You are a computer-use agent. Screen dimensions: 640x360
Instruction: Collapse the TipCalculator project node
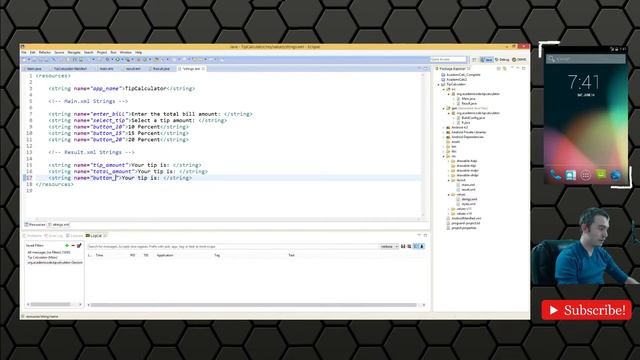click(x=439, y=84)
